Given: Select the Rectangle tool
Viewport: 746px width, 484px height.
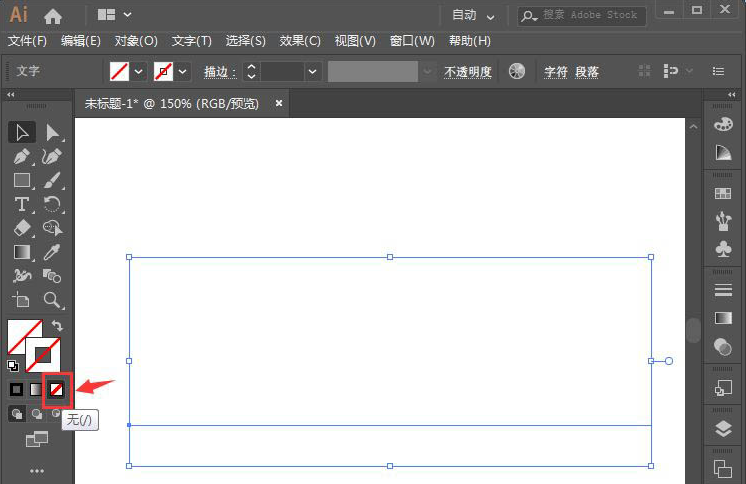Looking at the screenshot, I should [x=22, y=180].
